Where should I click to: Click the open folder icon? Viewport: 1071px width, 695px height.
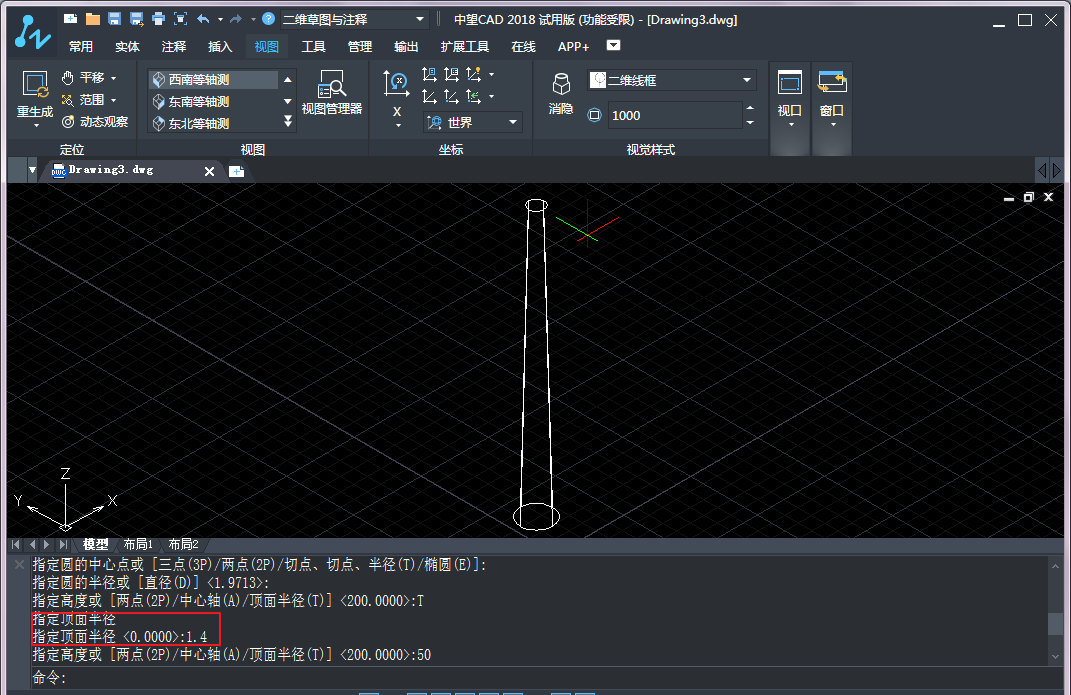pyautogui.click(x=92, y=19)
